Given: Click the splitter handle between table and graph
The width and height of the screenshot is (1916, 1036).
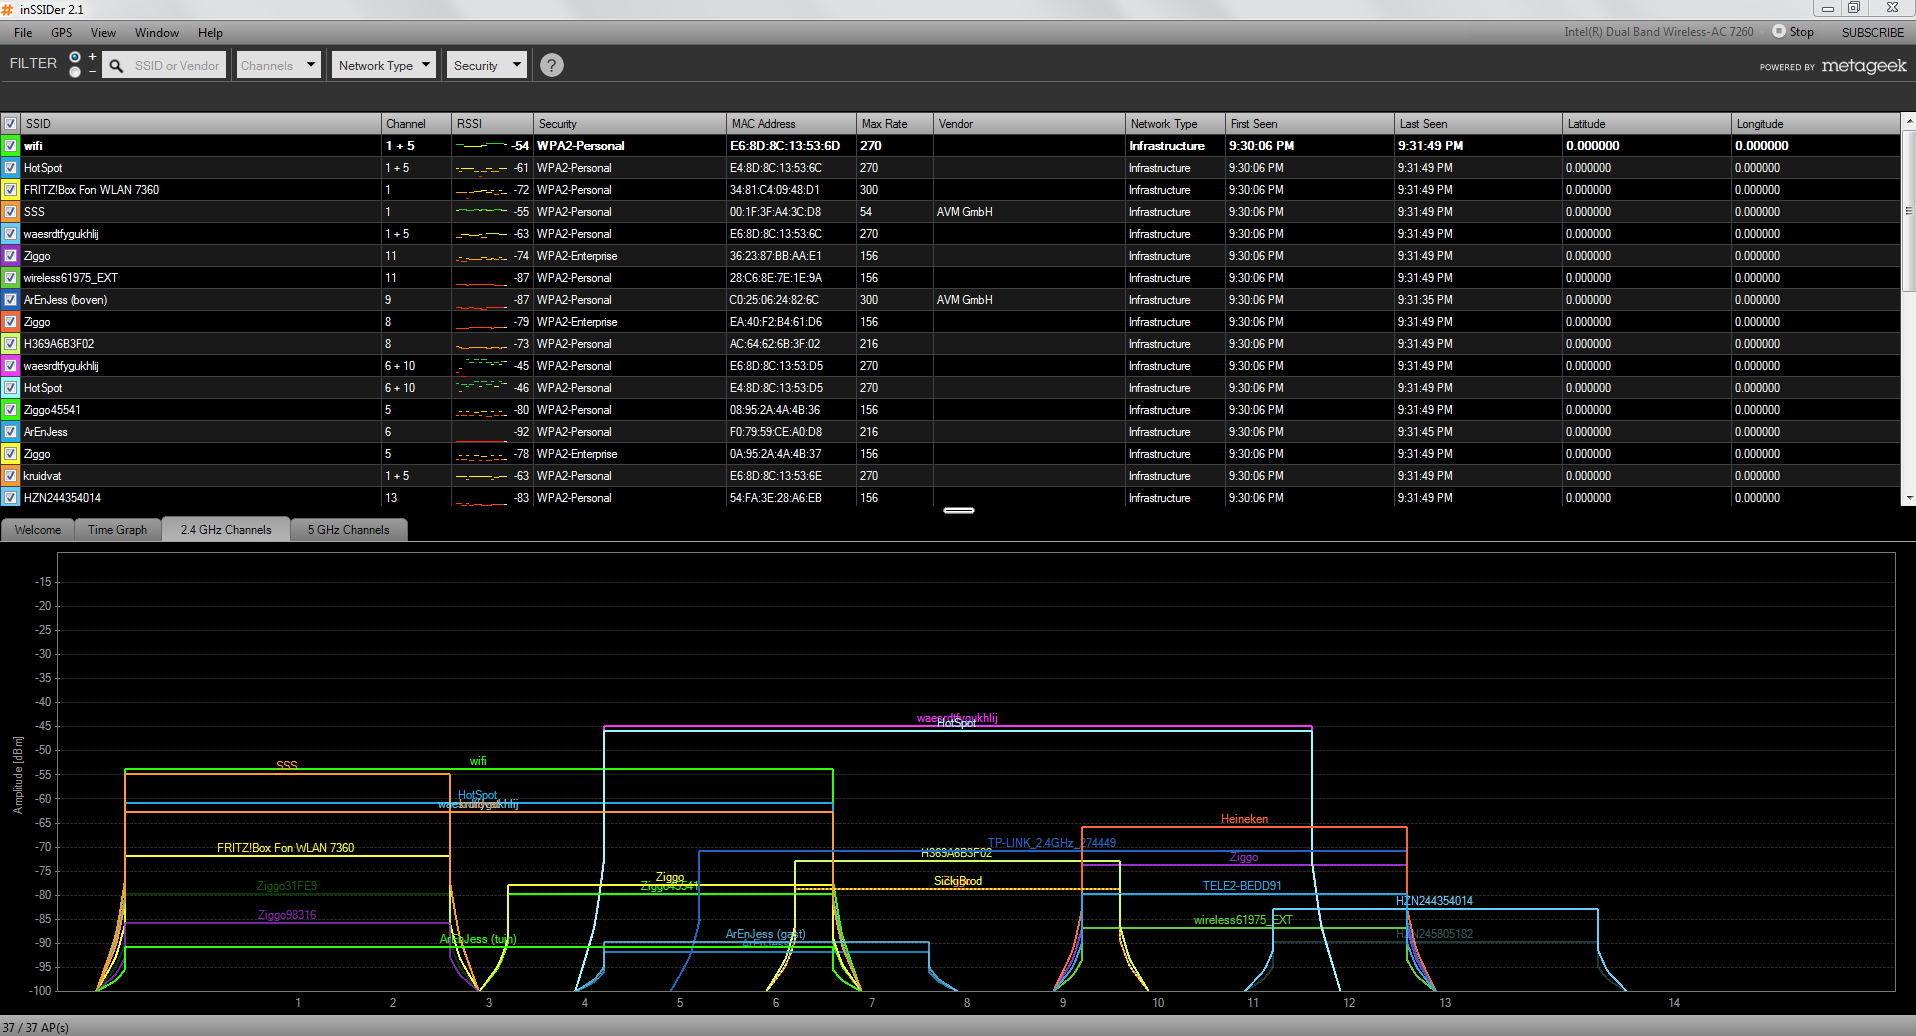Looking at the screenshot, I should click(x=958, y=511).
